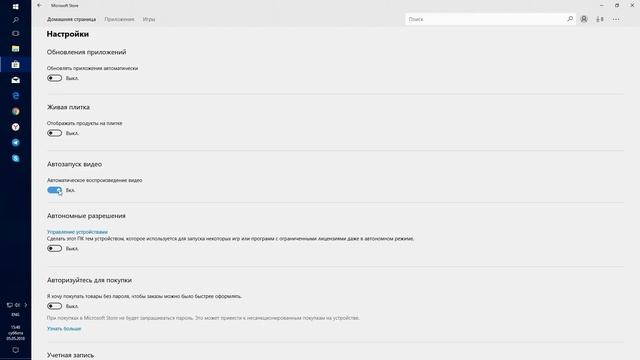Click Автономные разрешения section heading
The width and height of the screenshot is (640, 360).
[x=86, y=216]
